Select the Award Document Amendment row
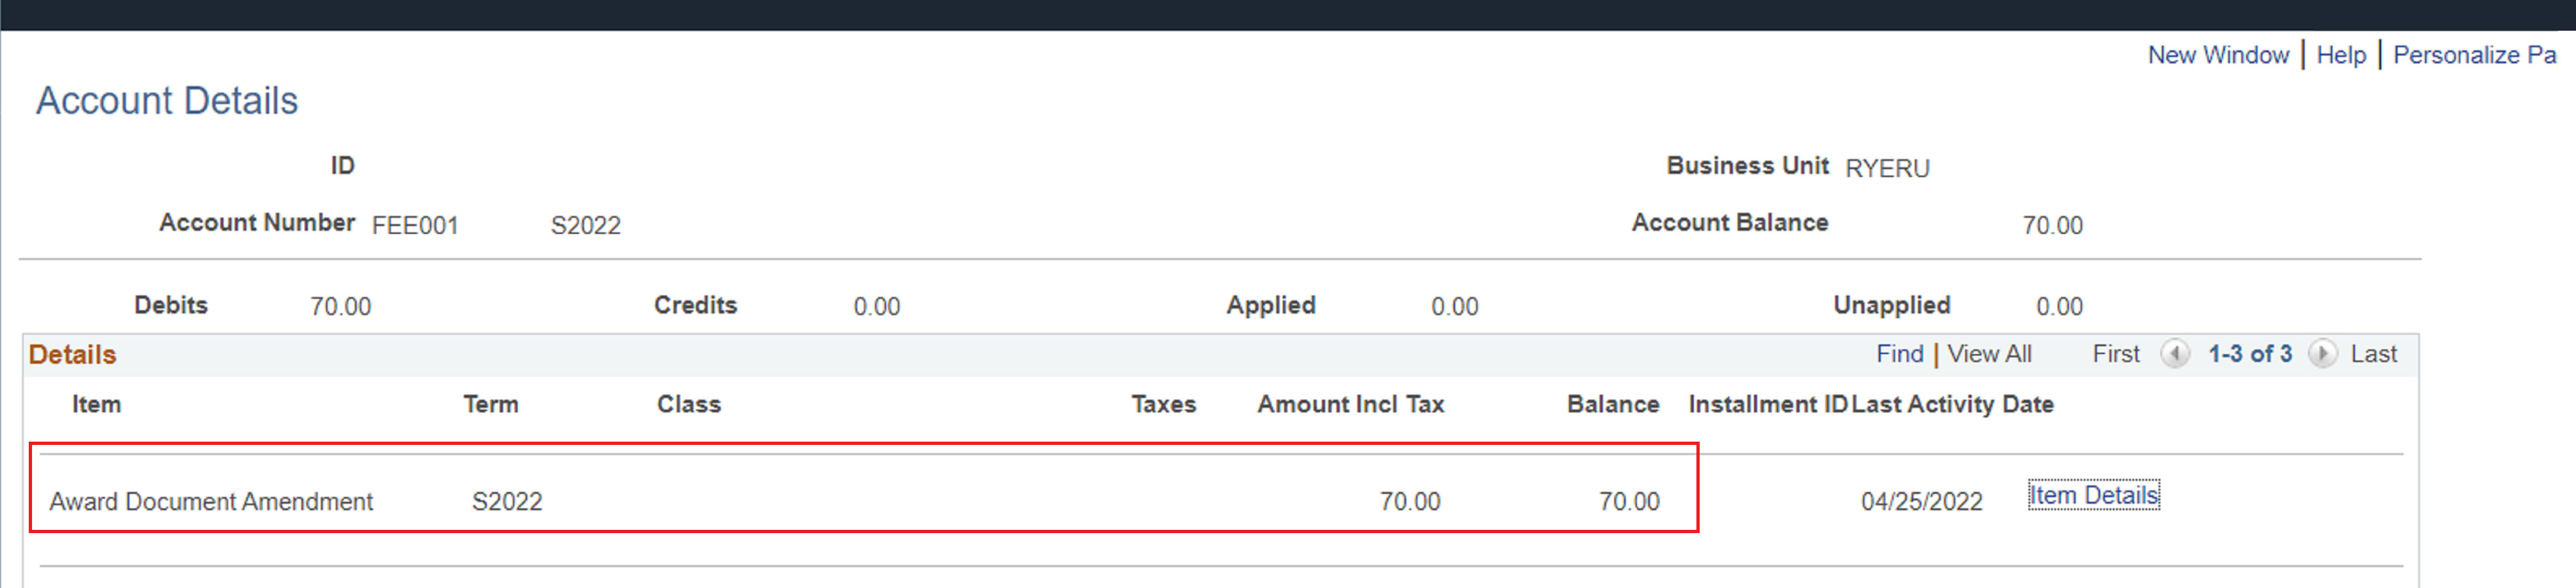Image resolution: width=2576 pixels, height=588 pixels. [x=211, y=502]
